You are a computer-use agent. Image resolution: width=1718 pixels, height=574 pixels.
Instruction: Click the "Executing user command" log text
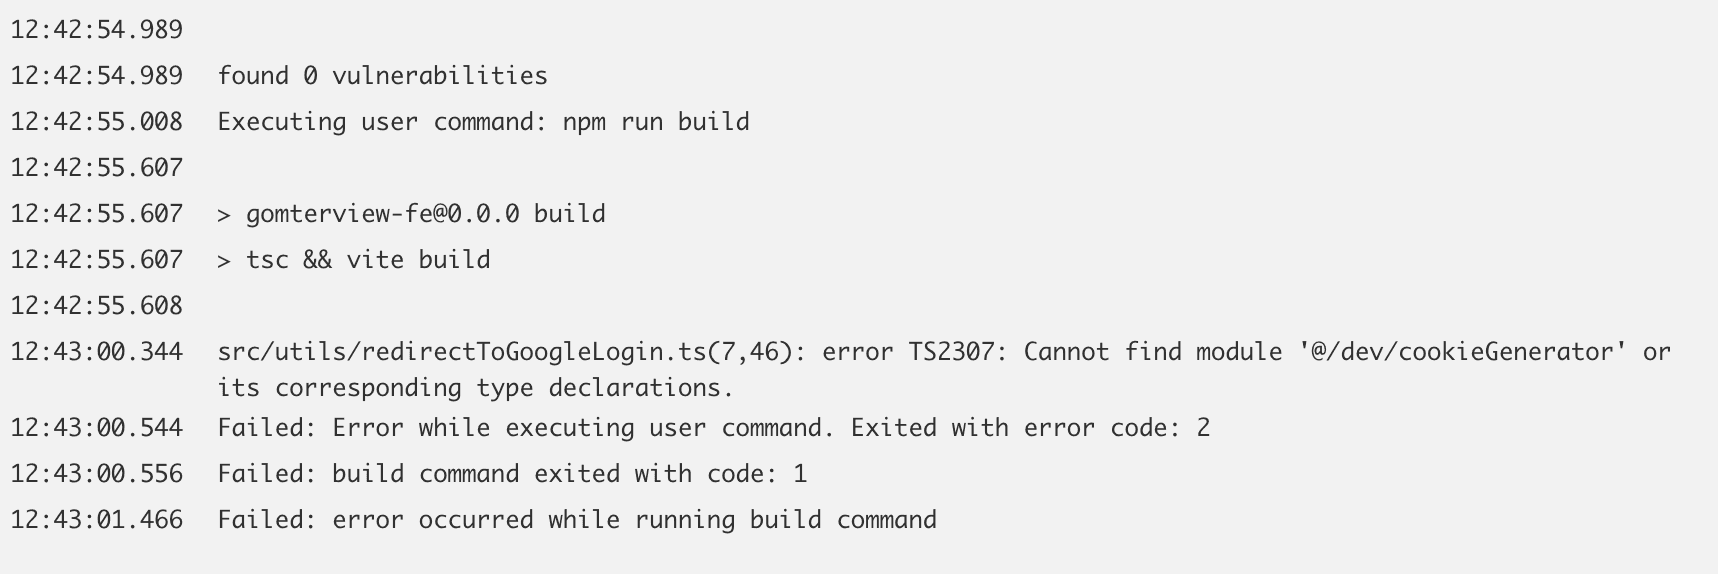click(382, 122)
